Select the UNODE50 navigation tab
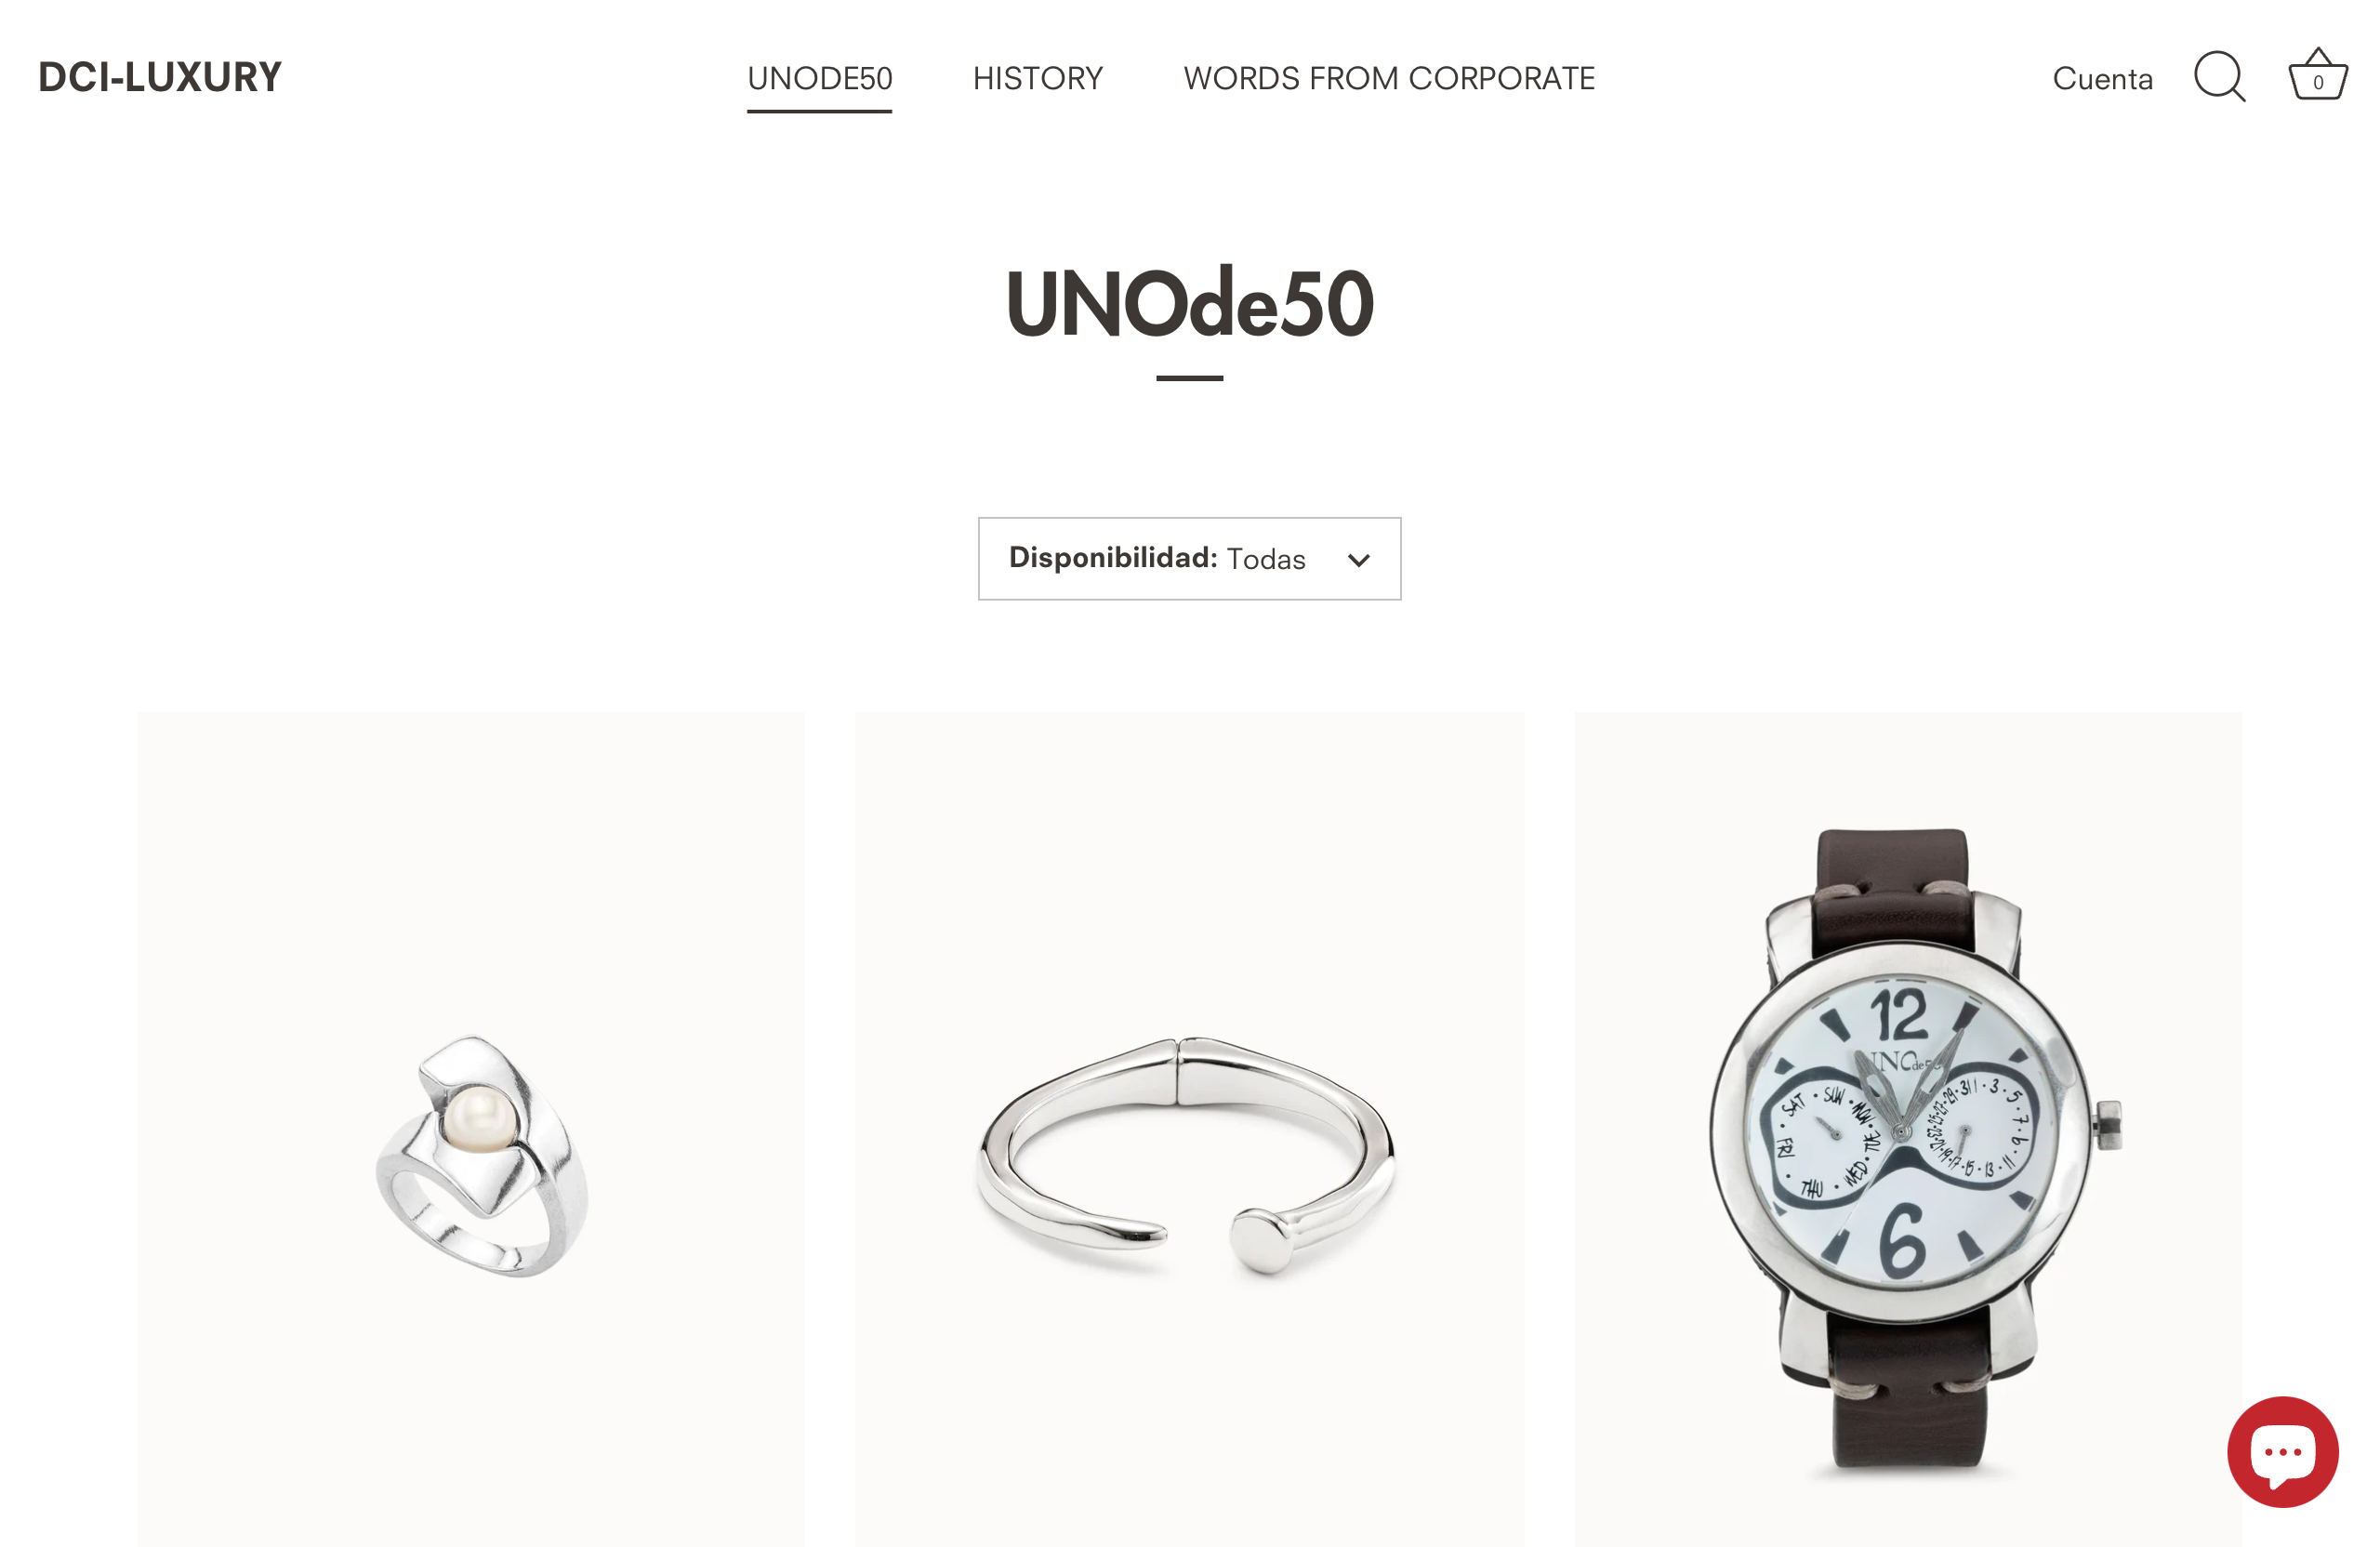Image resolution: width=2380 pixels, height=1547 pixels. pyautogui.click(x=819, y=78)
